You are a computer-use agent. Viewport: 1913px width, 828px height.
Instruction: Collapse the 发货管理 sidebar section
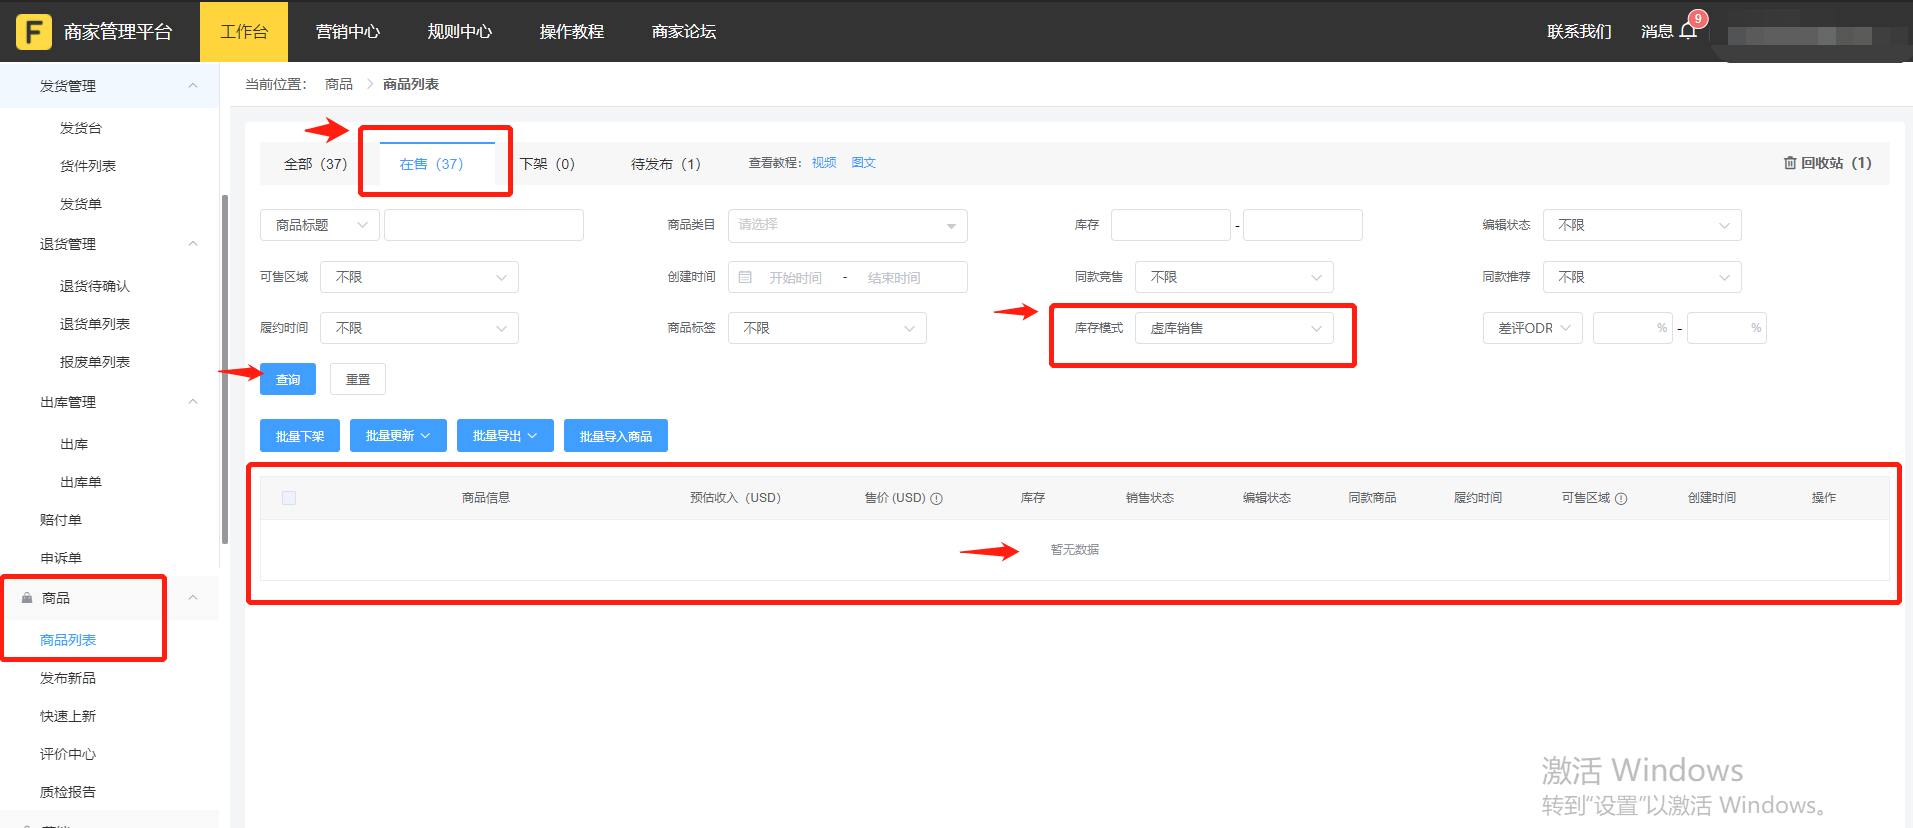pos(193,86)
